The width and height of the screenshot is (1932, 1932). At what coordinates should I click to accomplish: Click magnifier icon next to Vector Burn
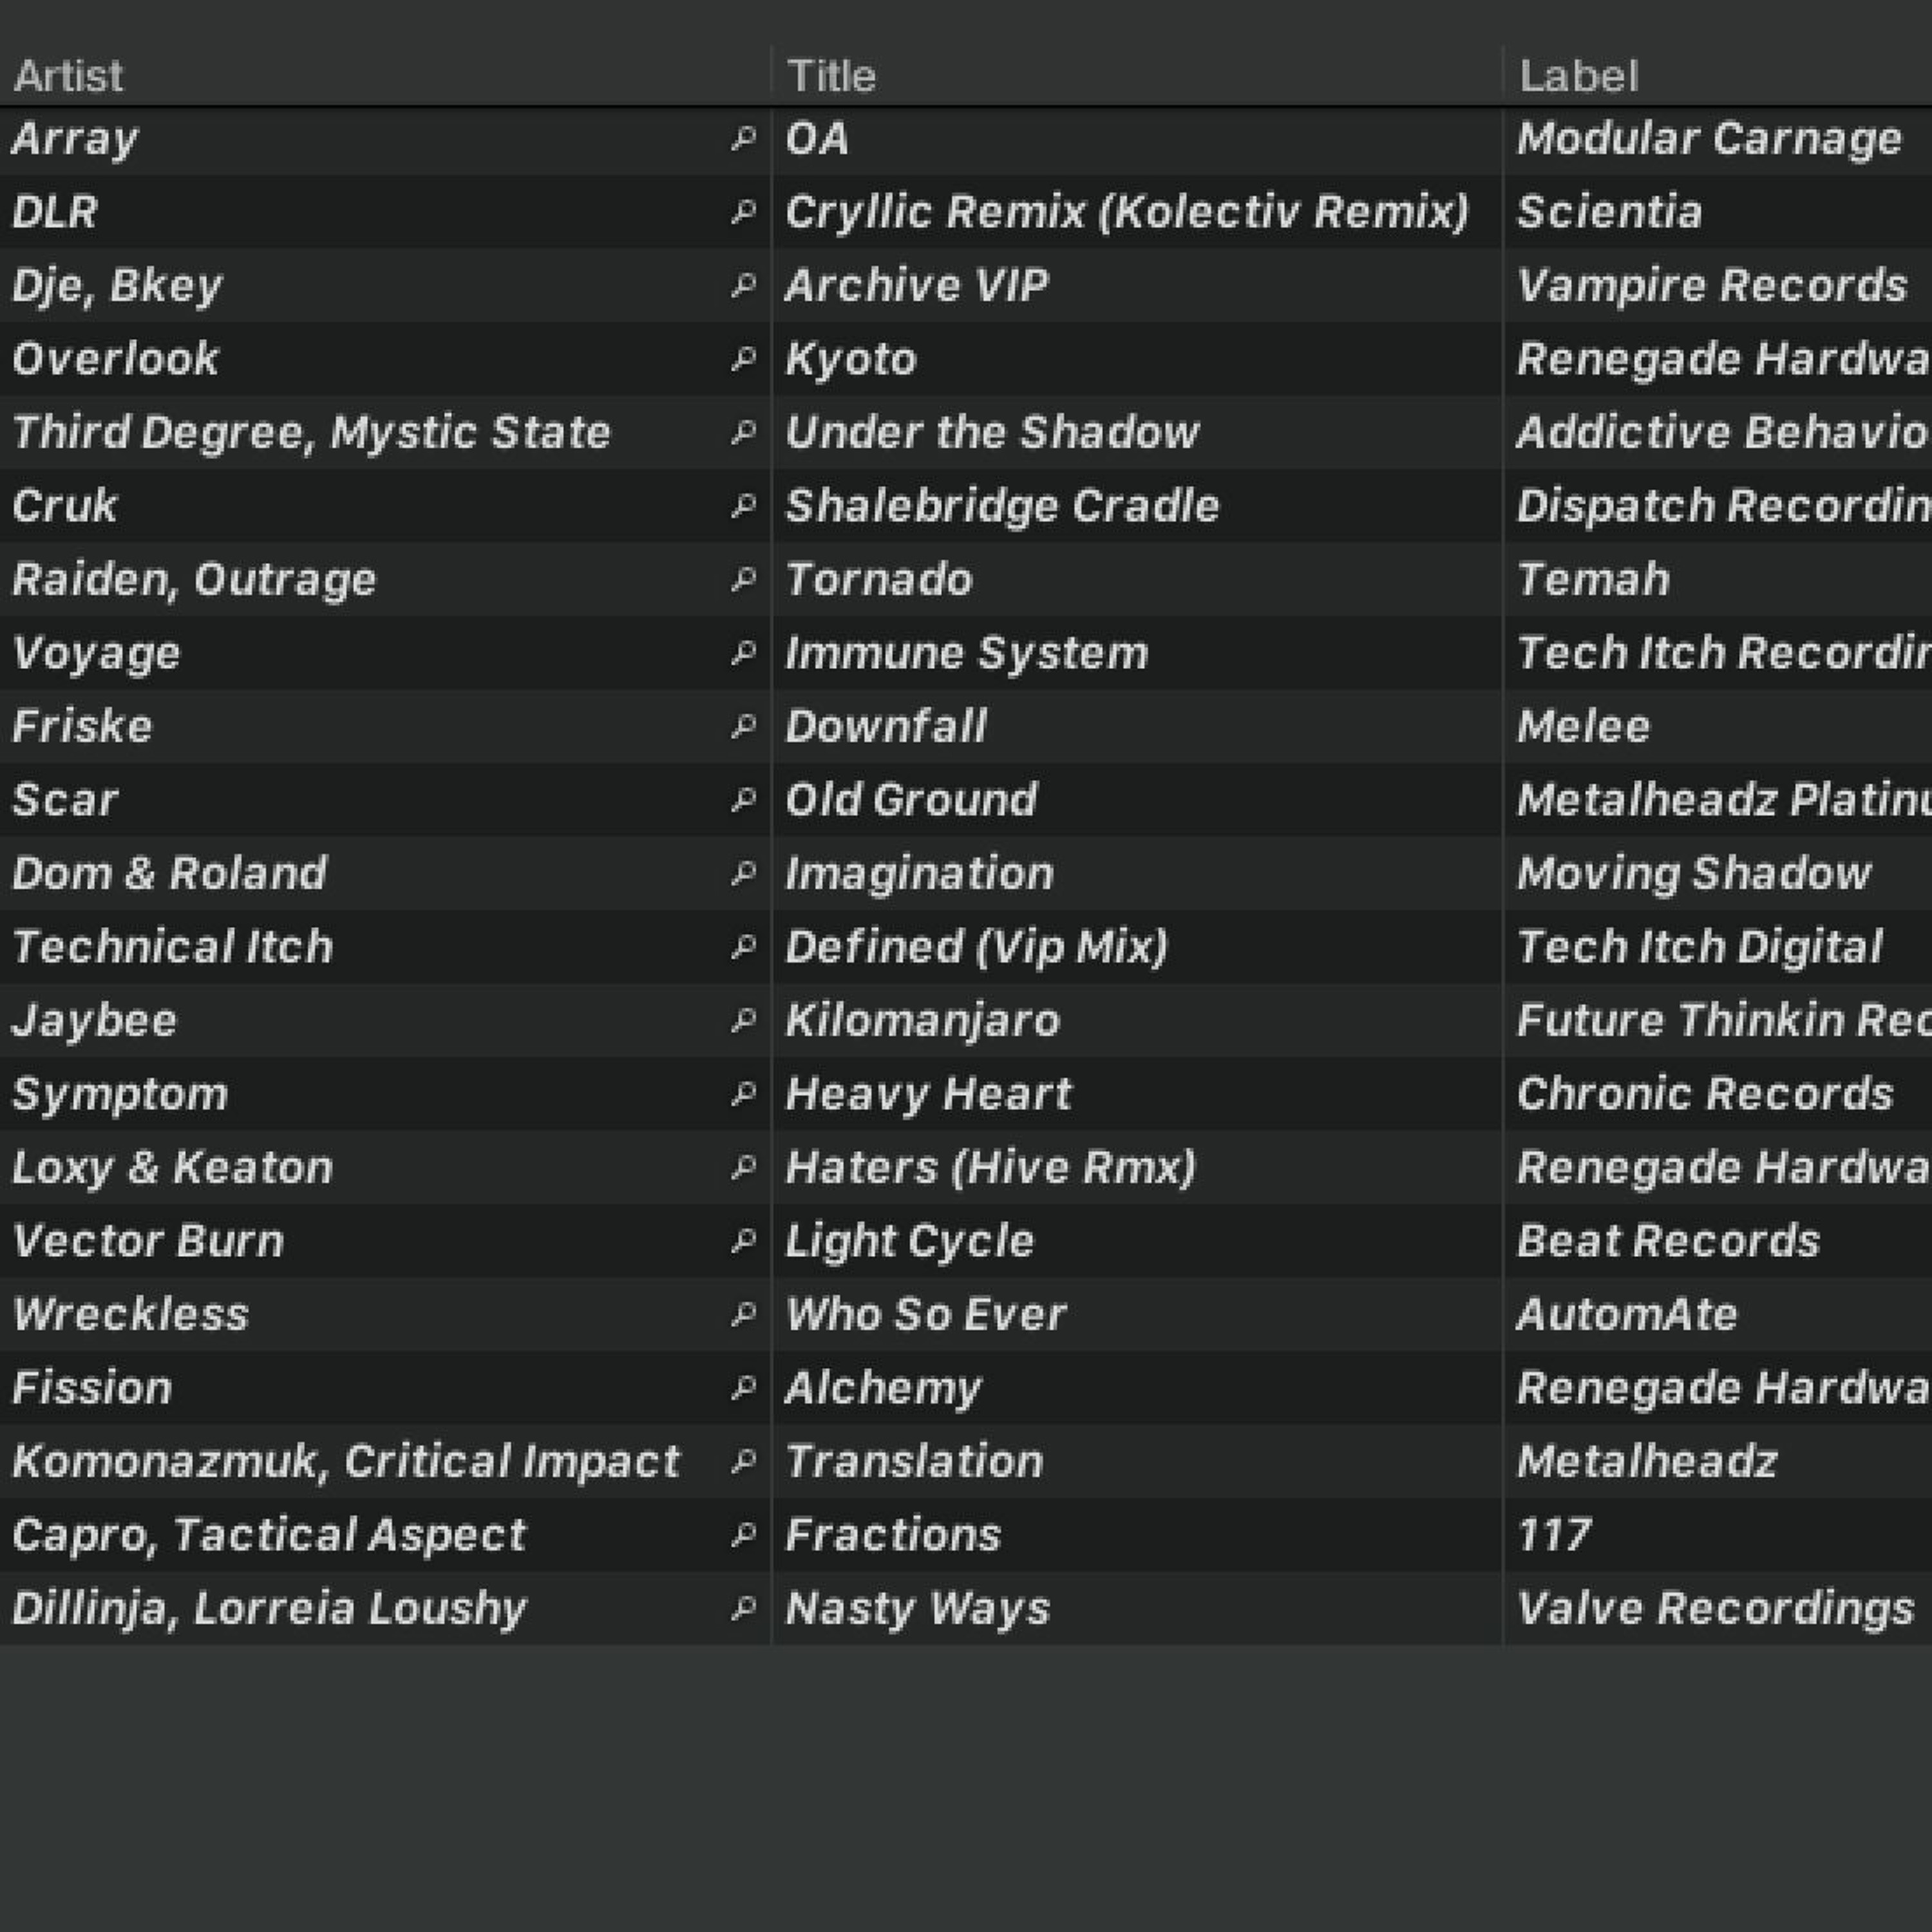[743, 1240]
